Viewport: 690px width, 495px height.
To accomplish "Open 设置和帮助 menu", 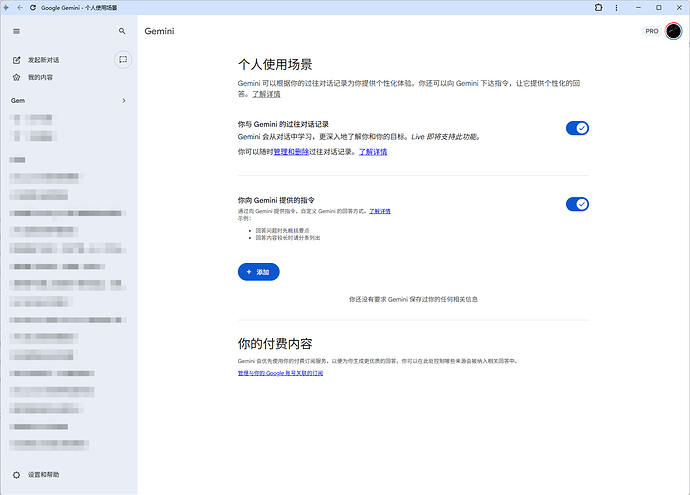I will click(x=44, y=475).
